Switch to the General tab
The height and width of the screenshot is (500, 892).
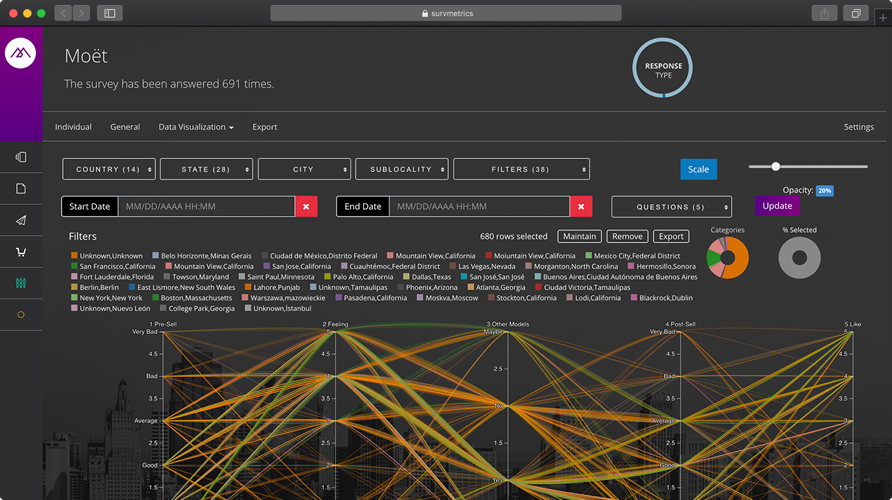pos(125,127)
